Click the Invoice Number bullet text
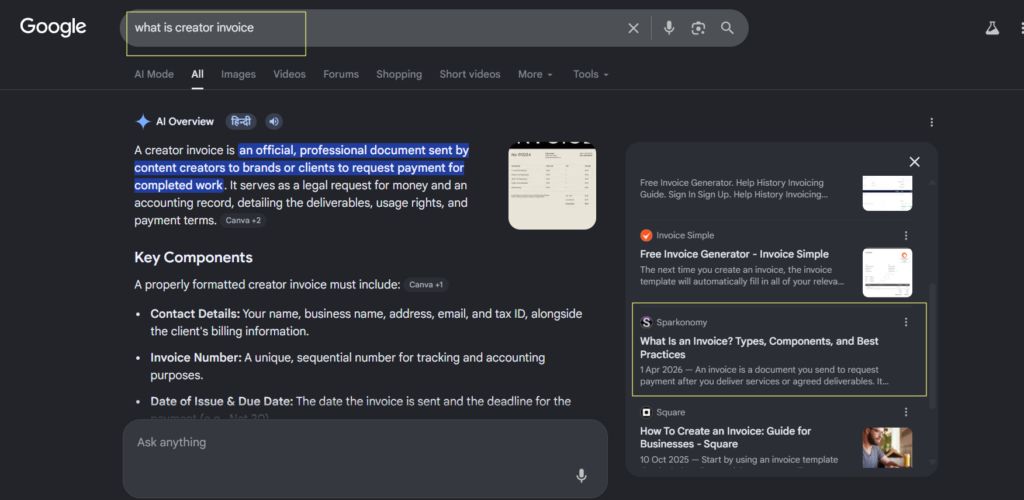1024x500 pixels. (347, 367)
